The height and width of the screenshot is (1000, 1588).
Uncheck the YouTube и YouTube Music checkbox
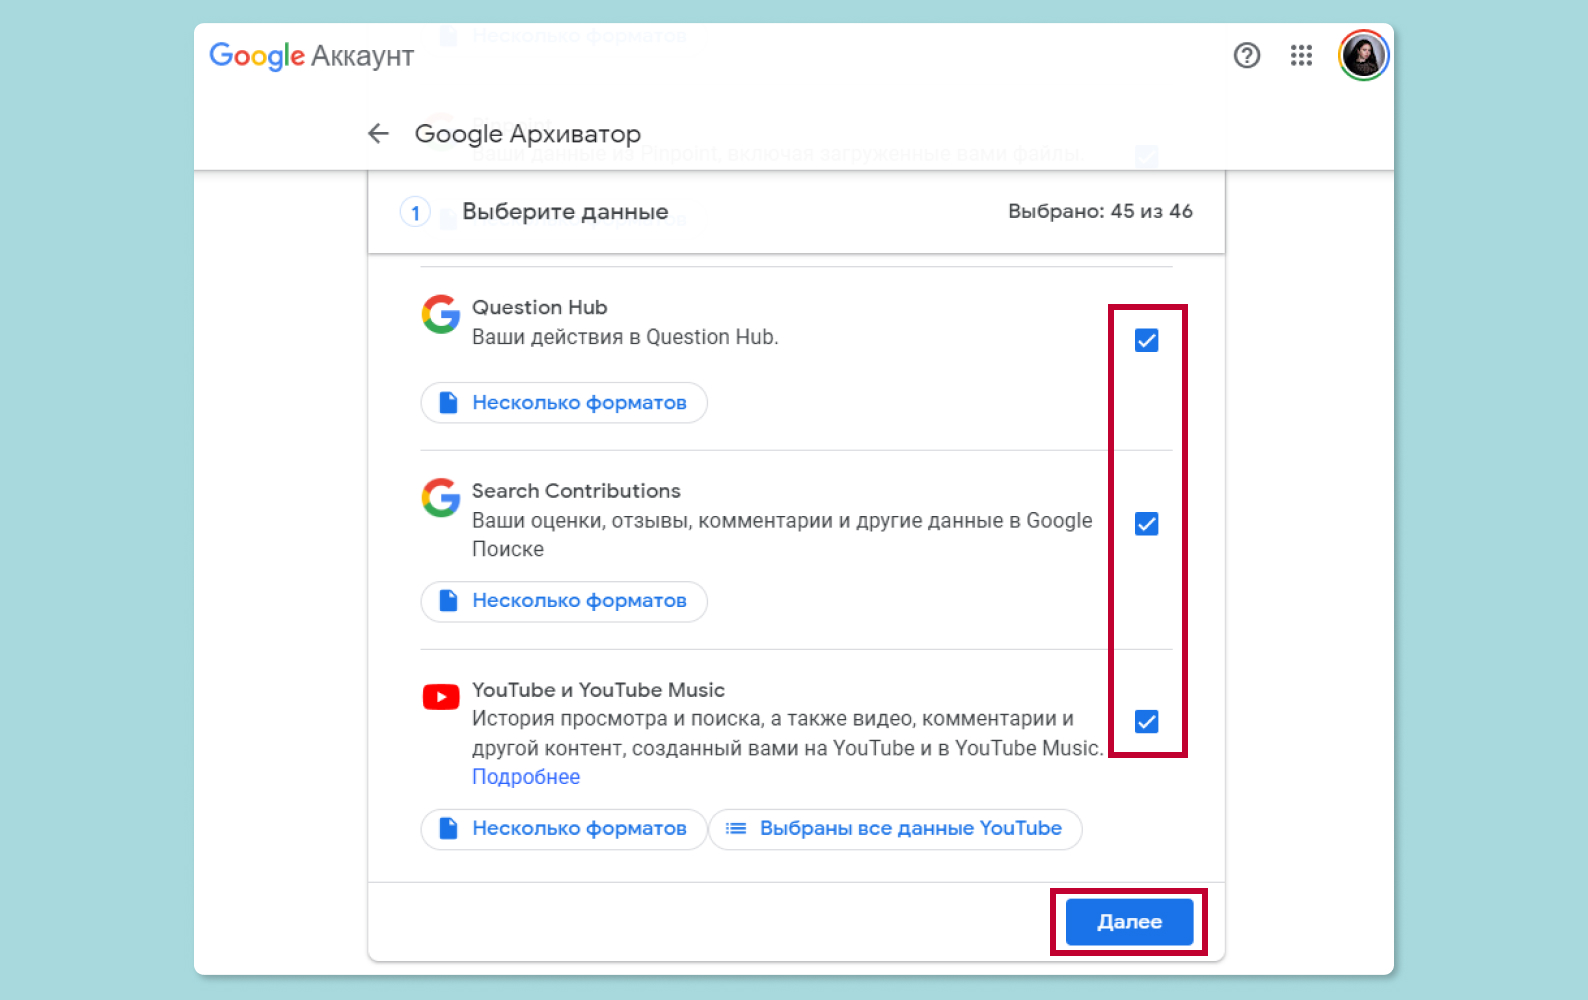1147,721
